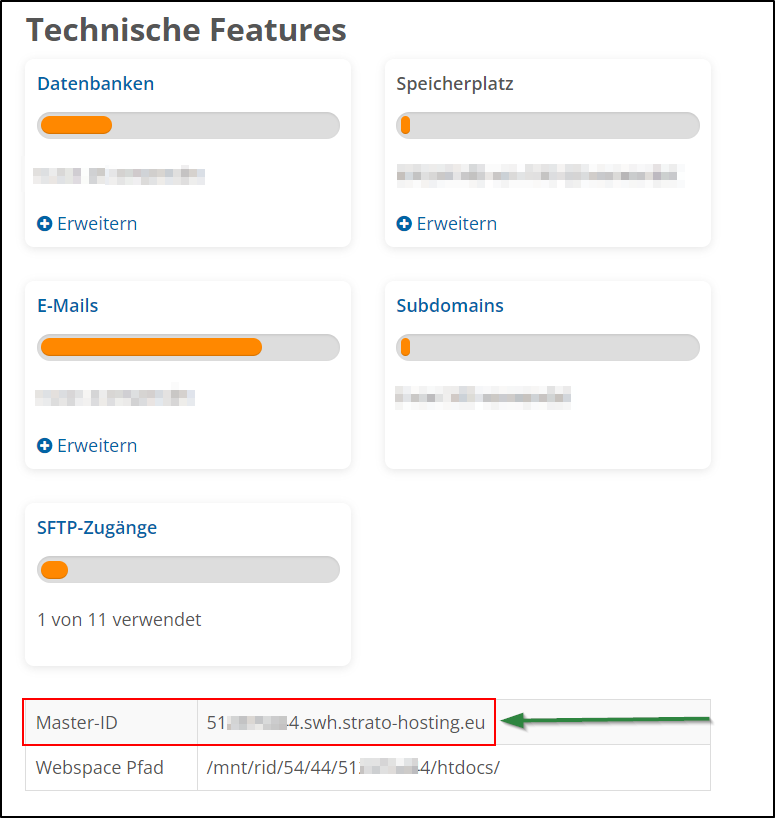Image resolution: width=775 pixels, height=818 pixels.
Task: Click the E-Mails usage progress bar
Action: pyautogui.click(x=188, y=347)
